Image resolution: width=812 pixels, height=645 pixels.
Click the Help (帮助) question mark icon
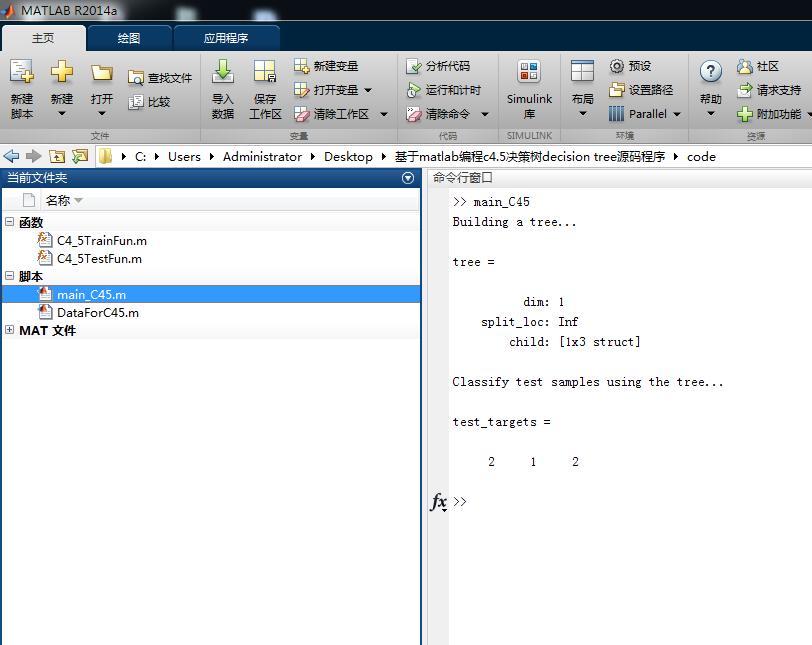point(710,71)
